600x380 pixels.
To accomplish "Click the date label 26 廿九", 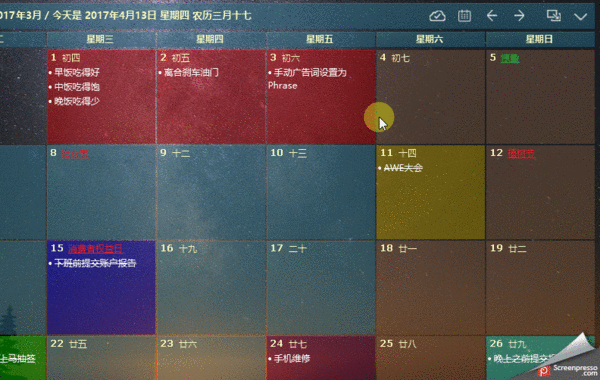I will point(508,344).
